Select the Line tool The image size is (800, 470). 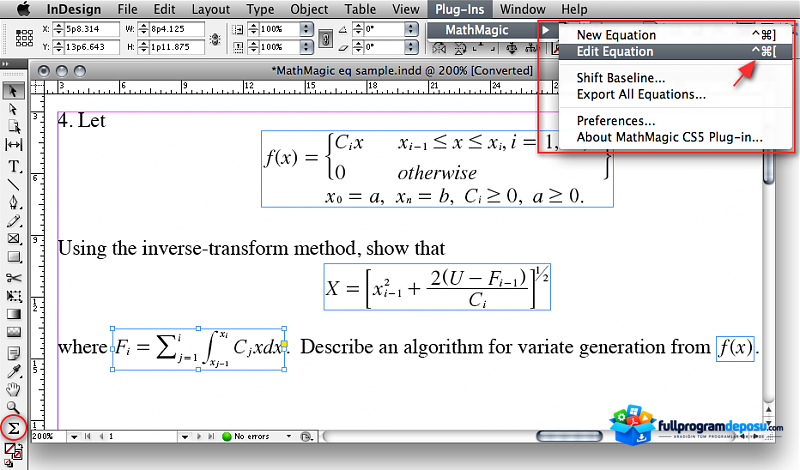[14, 184]
